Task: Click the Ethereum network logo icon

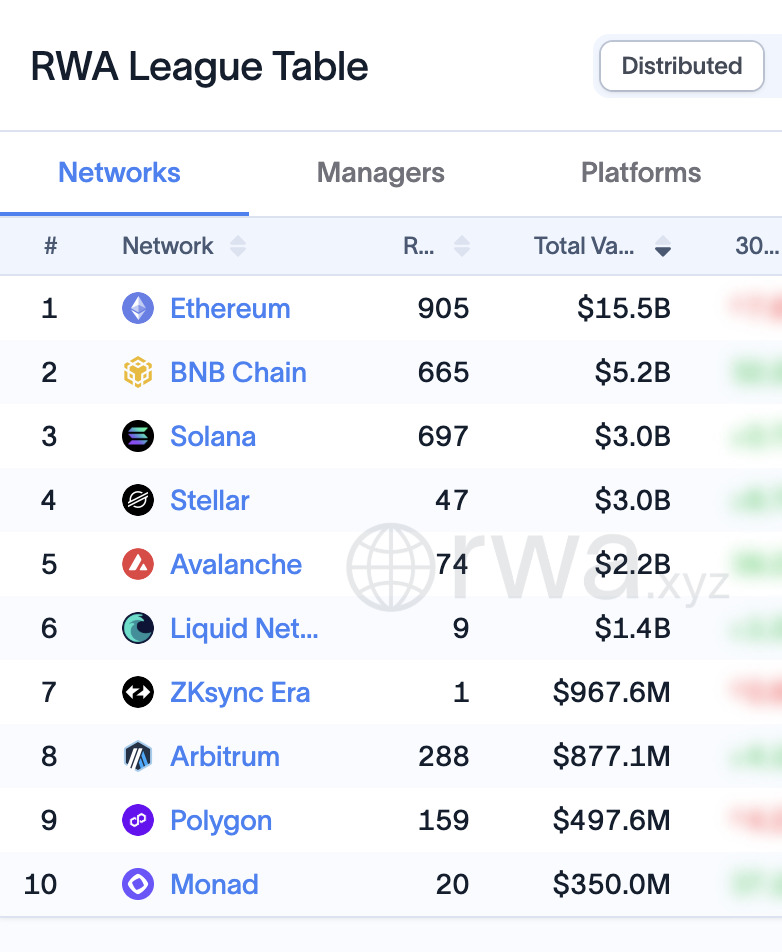Action: pos(138,308)
